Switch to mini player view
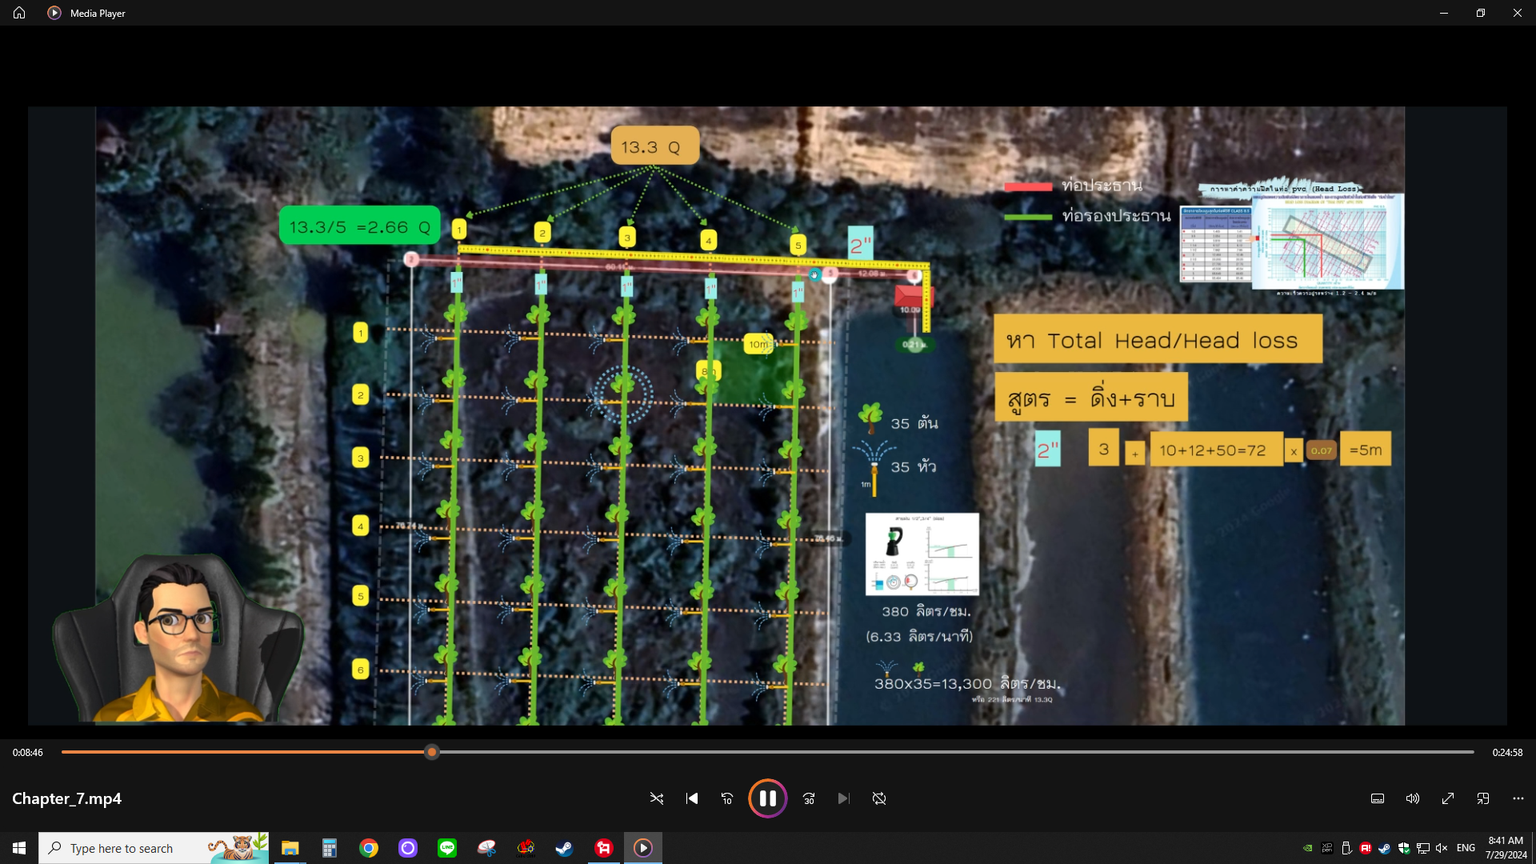 [x=1483, y=799]
